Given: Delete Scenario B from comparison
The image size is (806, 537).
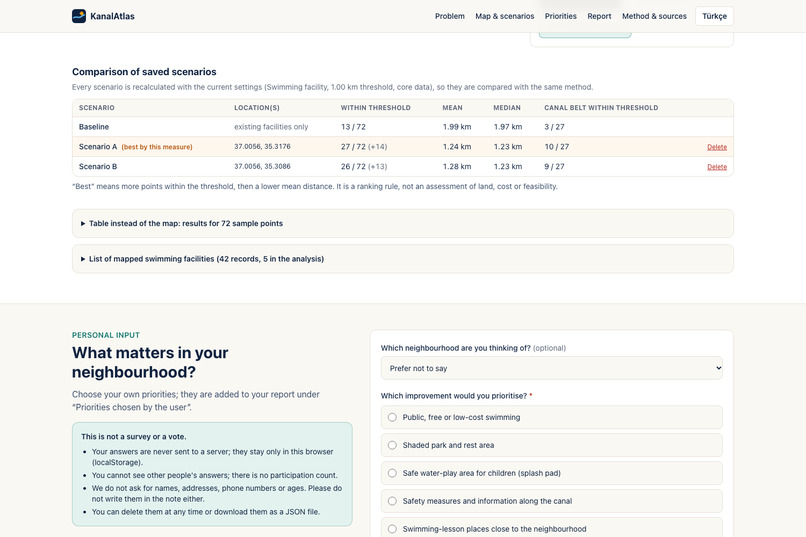Looking at the screenshot, I should coord(717,167).
